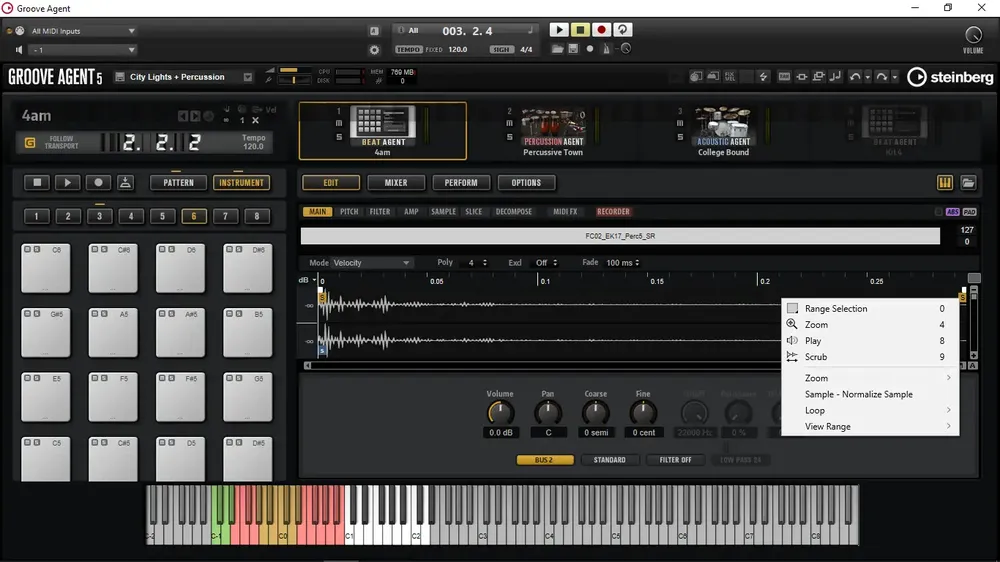Click the undo arrow icon in toolbar
The width and height of the screenshot is (1000, 562).
click(855, 77)
